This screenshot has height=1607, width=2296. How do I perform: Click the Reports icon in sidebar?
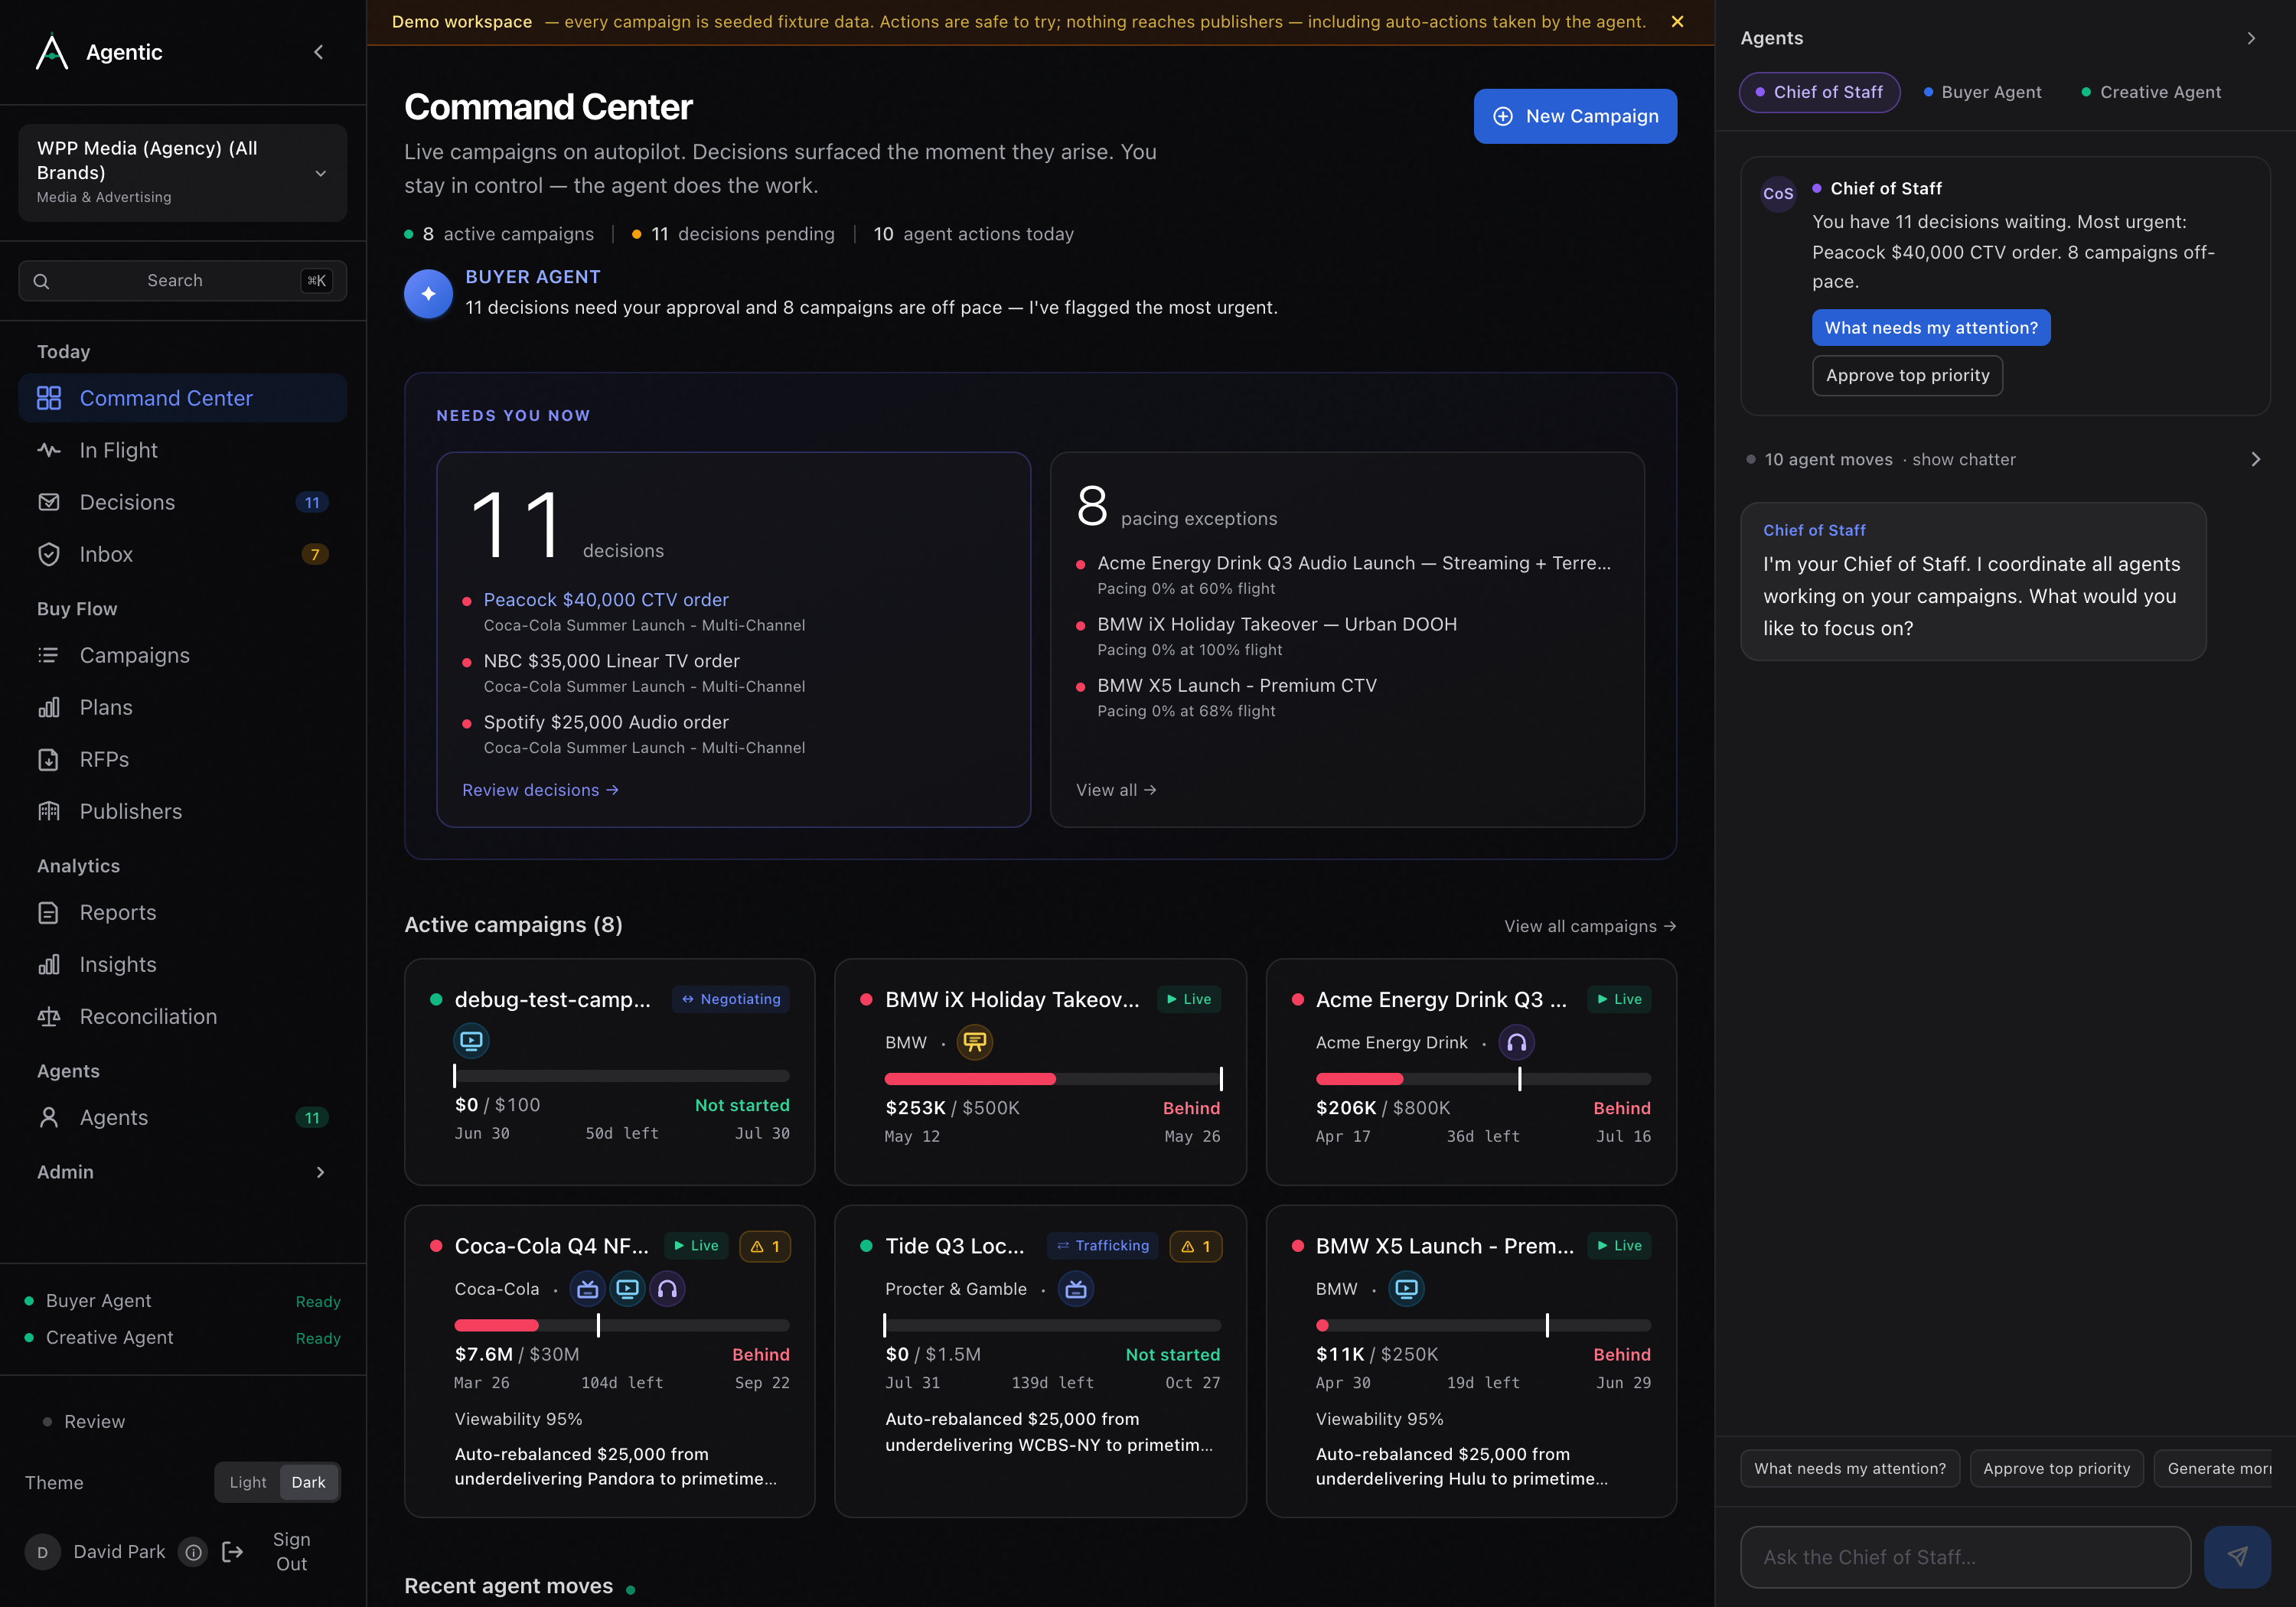point(48,912)
